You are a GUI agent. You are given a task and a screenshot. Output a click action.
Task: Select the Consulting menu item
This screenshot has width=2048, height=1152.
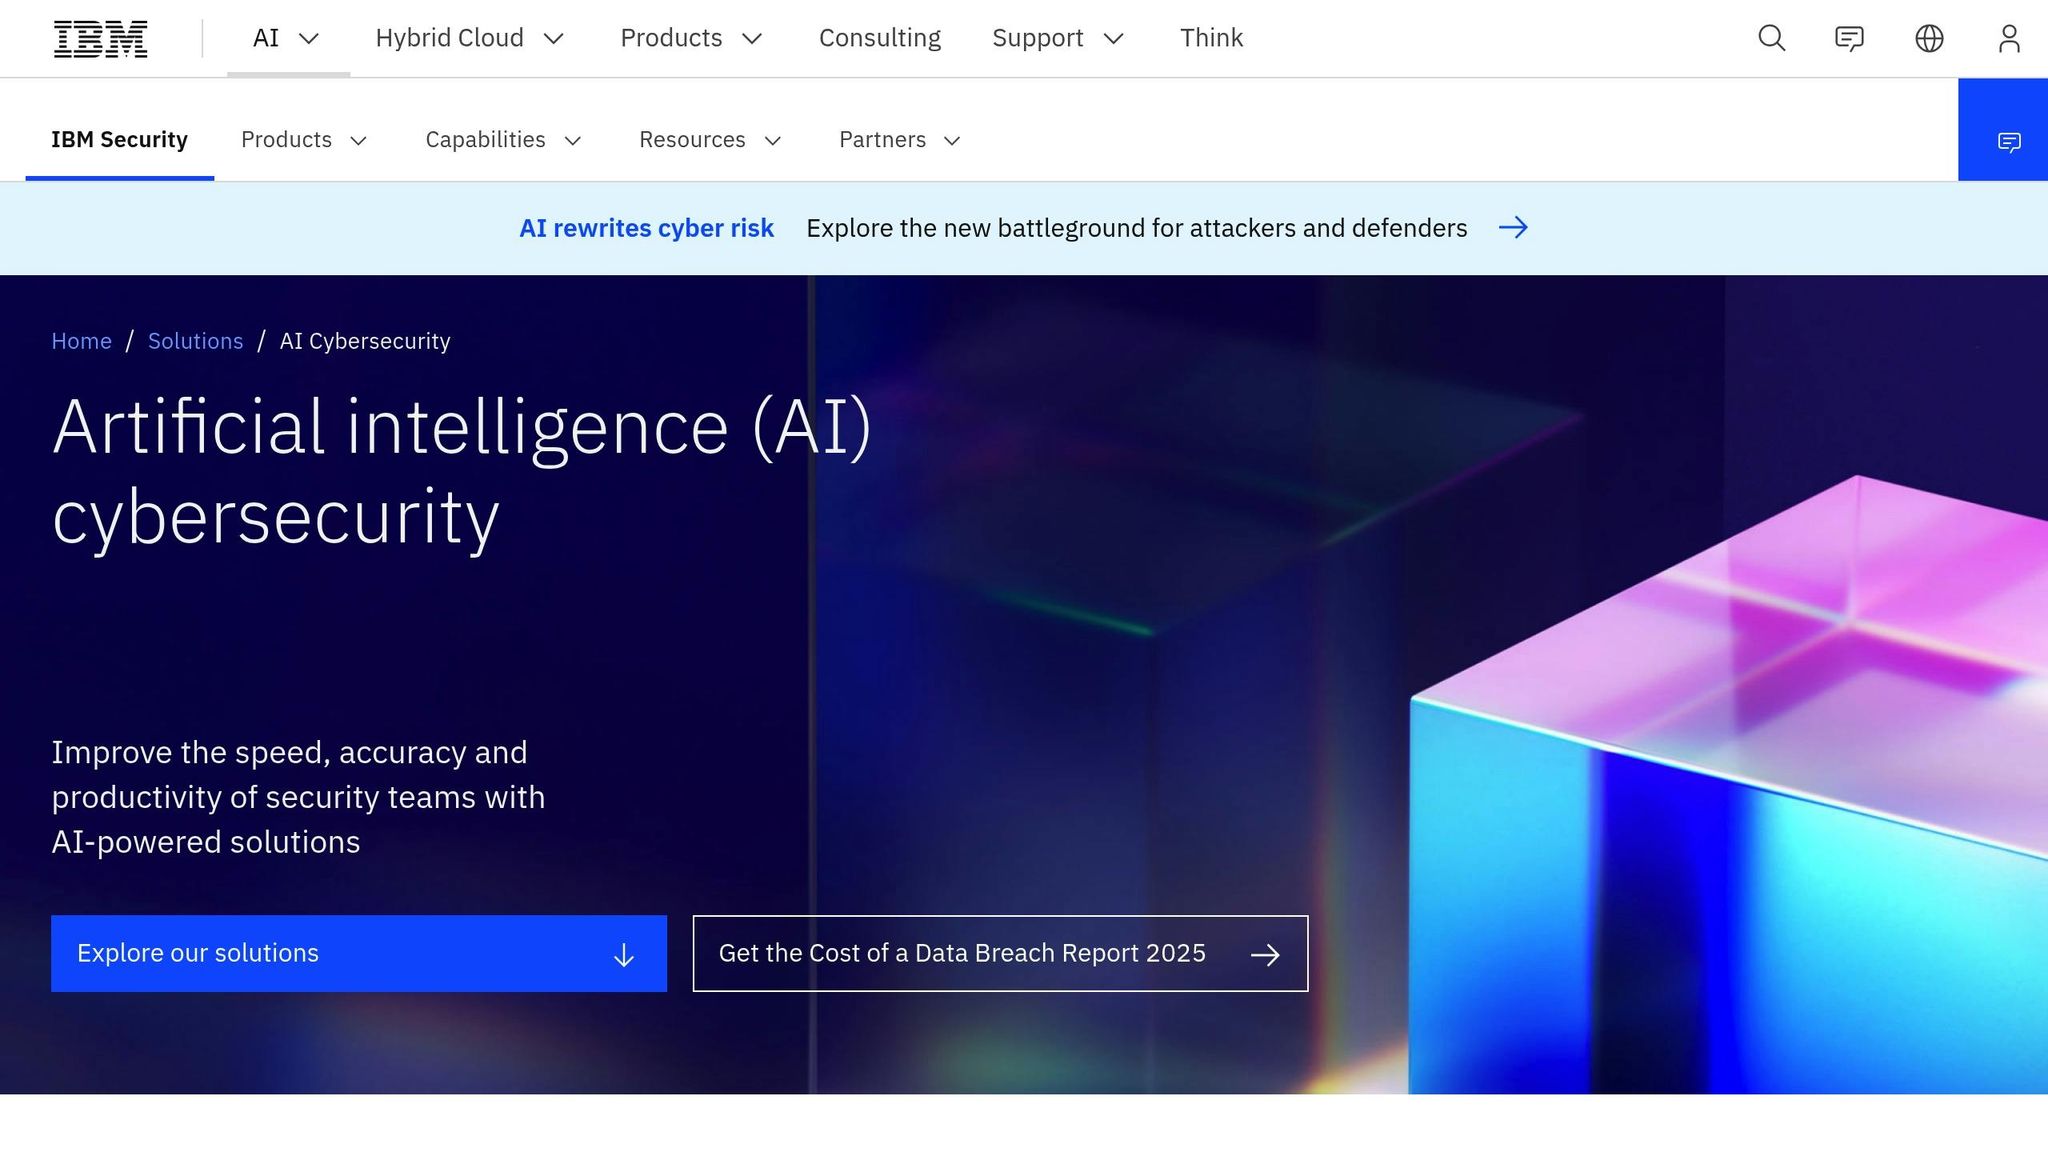point(879,38)
